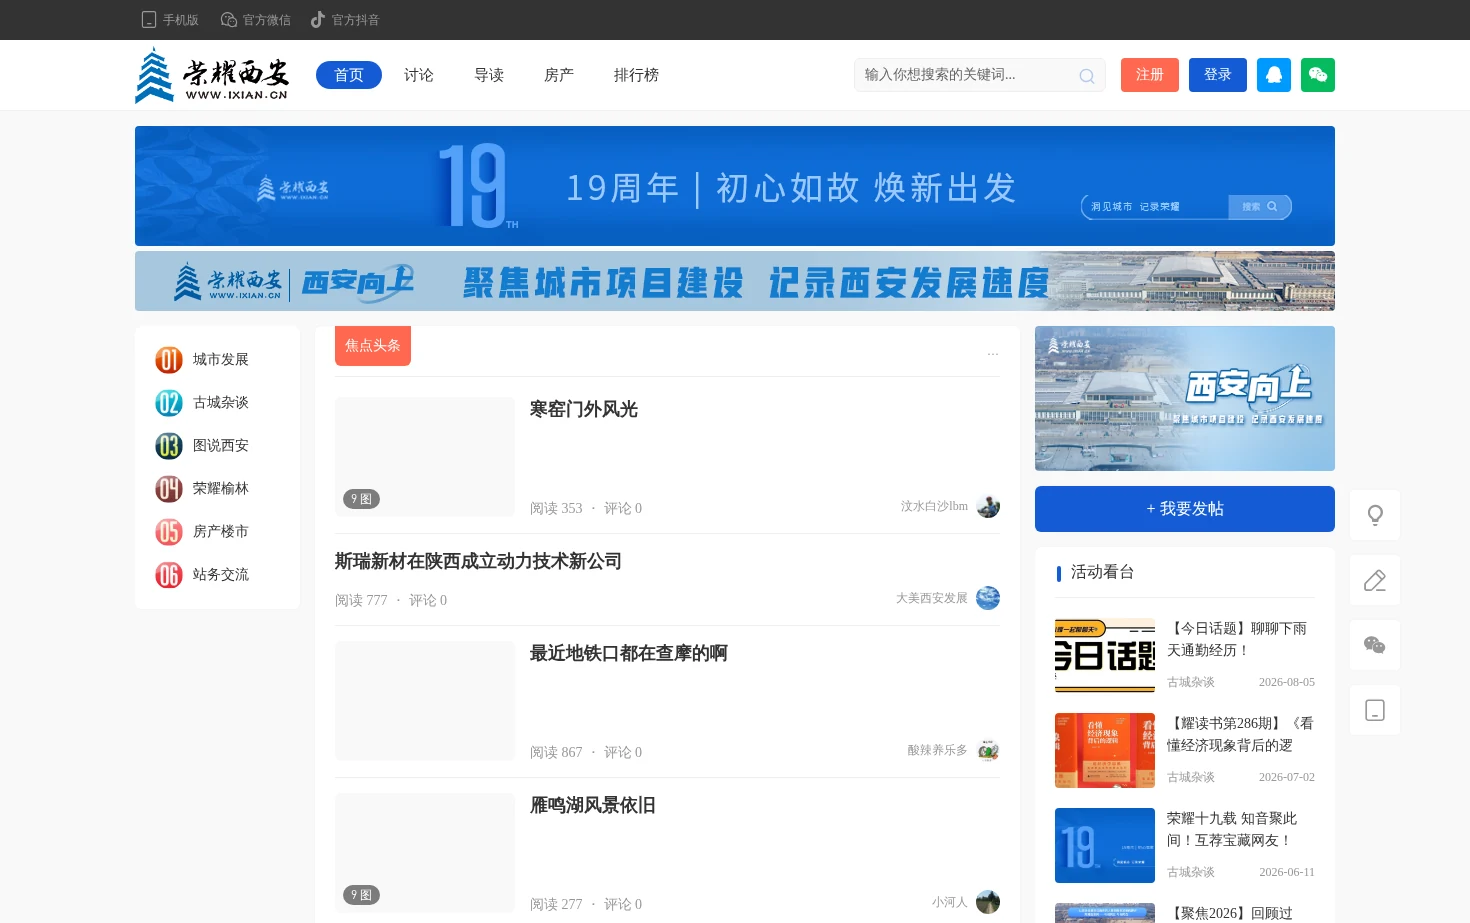Open the 古城杂谈 sidebar category link

point(221,403)
